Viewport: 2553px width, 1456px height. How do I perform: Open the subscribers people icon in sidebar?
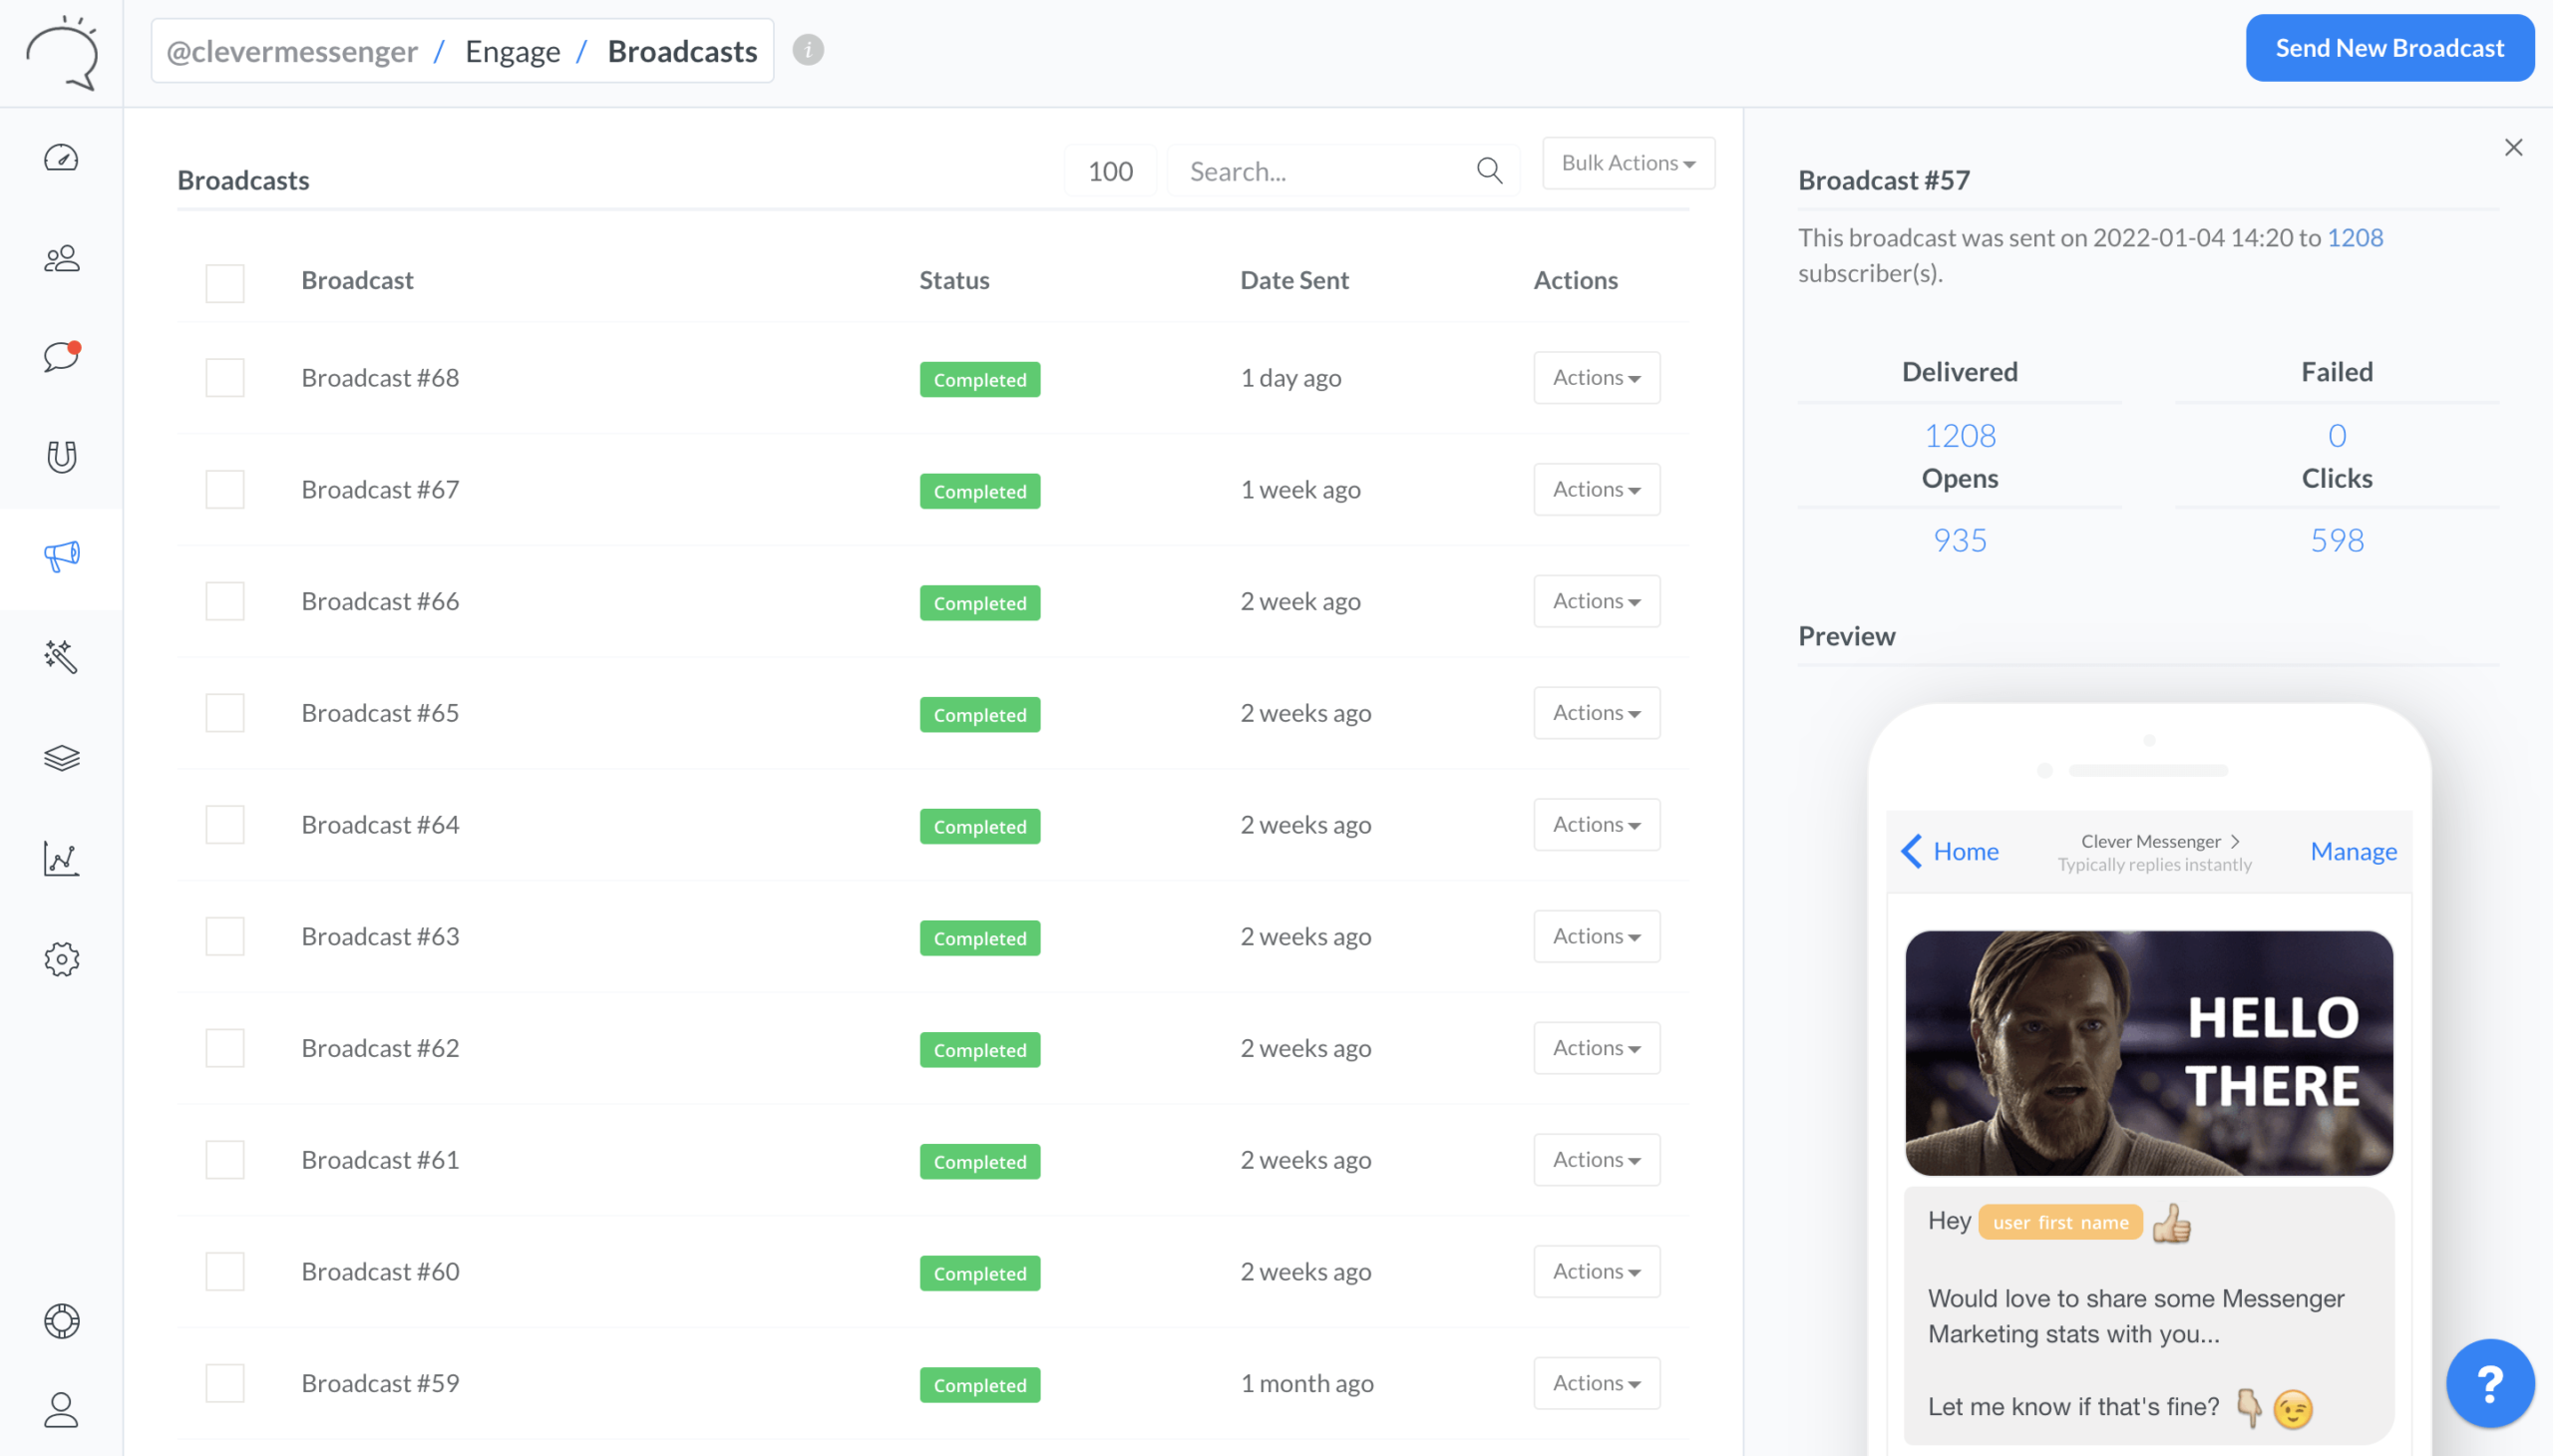point(61,259)
